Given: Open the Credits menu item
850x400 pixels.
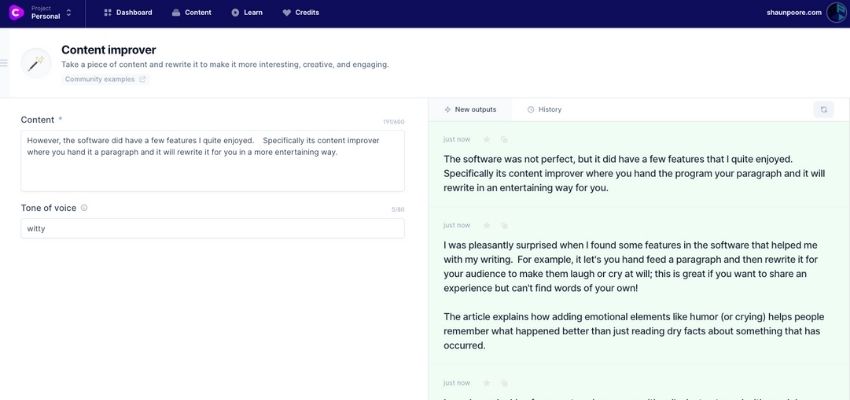Looking at the screenshot, I should pyautogui.click(x=301, y=12).
